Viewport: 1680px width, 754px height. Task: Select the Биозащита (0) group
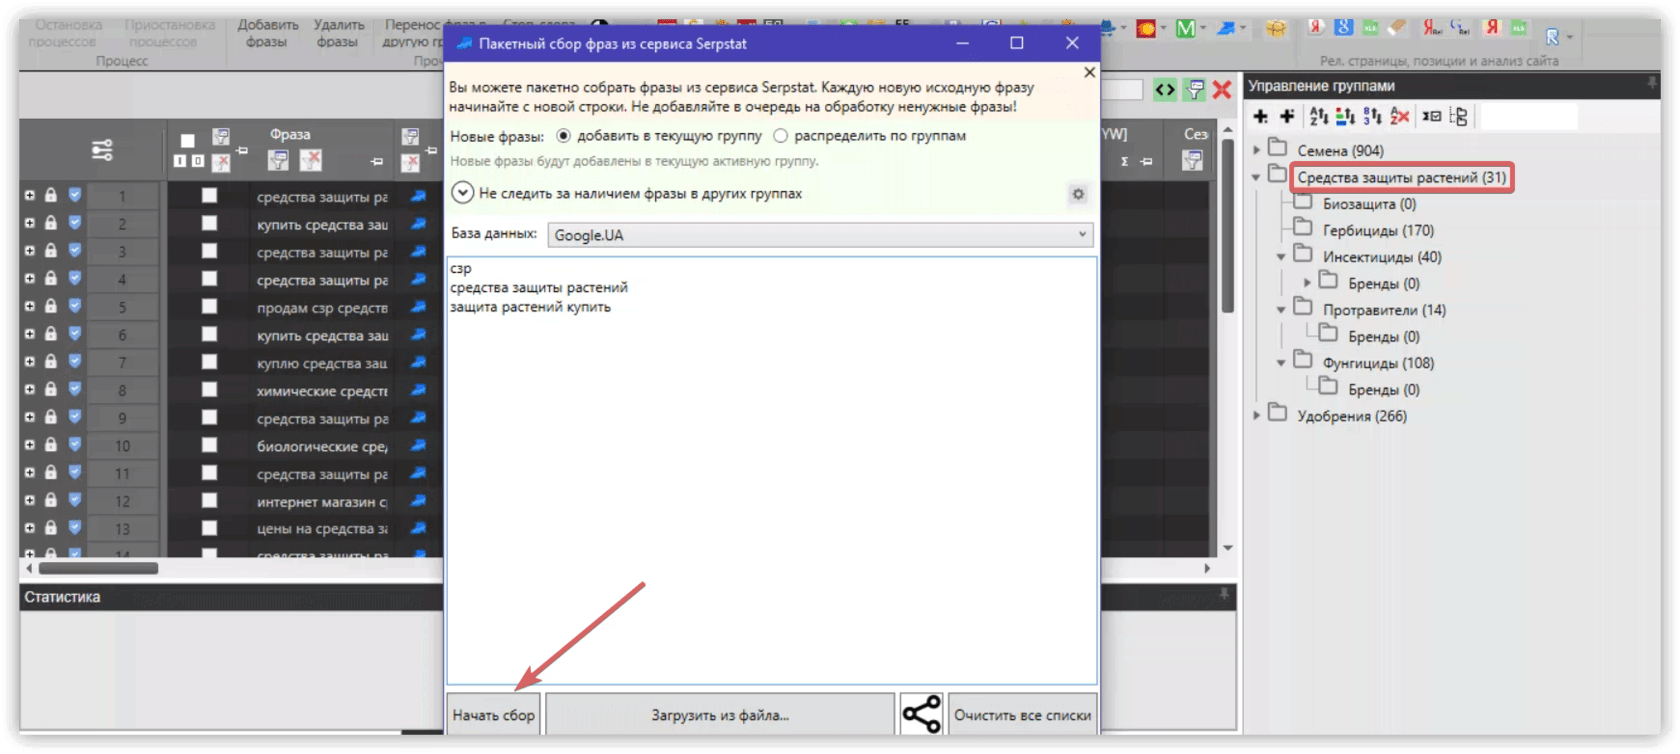(x=1369, y=204)
